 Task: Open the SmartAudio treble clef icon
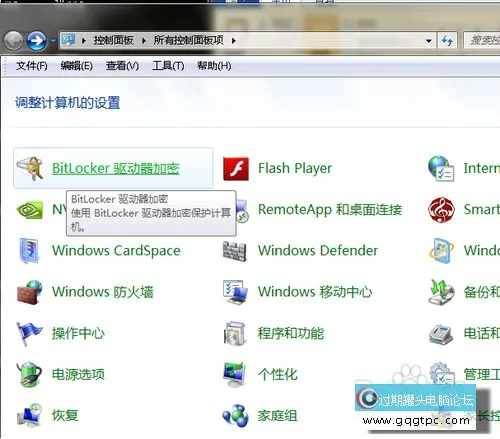(441, 210)
